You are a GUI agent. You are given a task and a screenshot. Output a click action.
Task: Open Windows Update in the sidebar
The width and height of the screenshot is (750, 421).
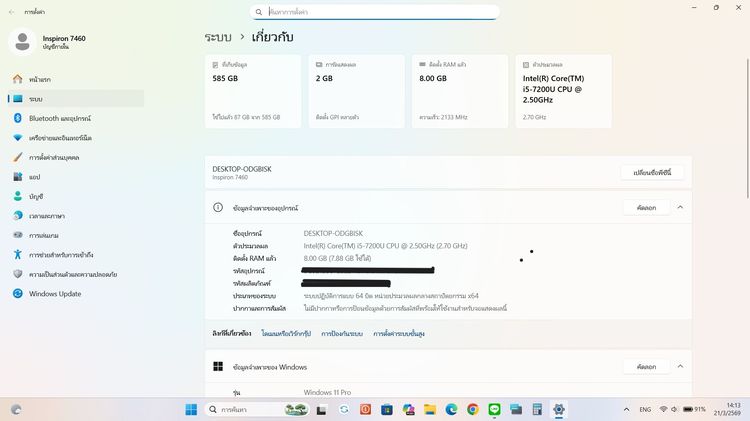[55, 293]
